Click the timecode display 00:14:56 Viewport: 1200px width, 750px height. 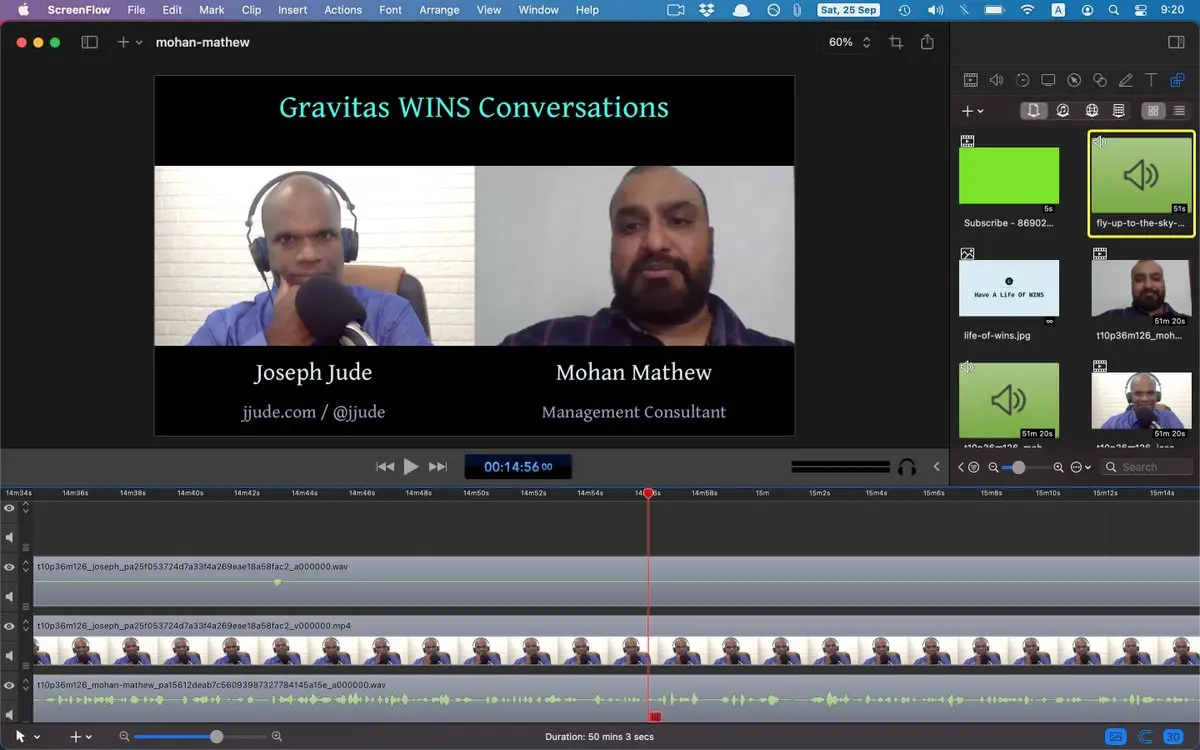click(x=517, y=466)
